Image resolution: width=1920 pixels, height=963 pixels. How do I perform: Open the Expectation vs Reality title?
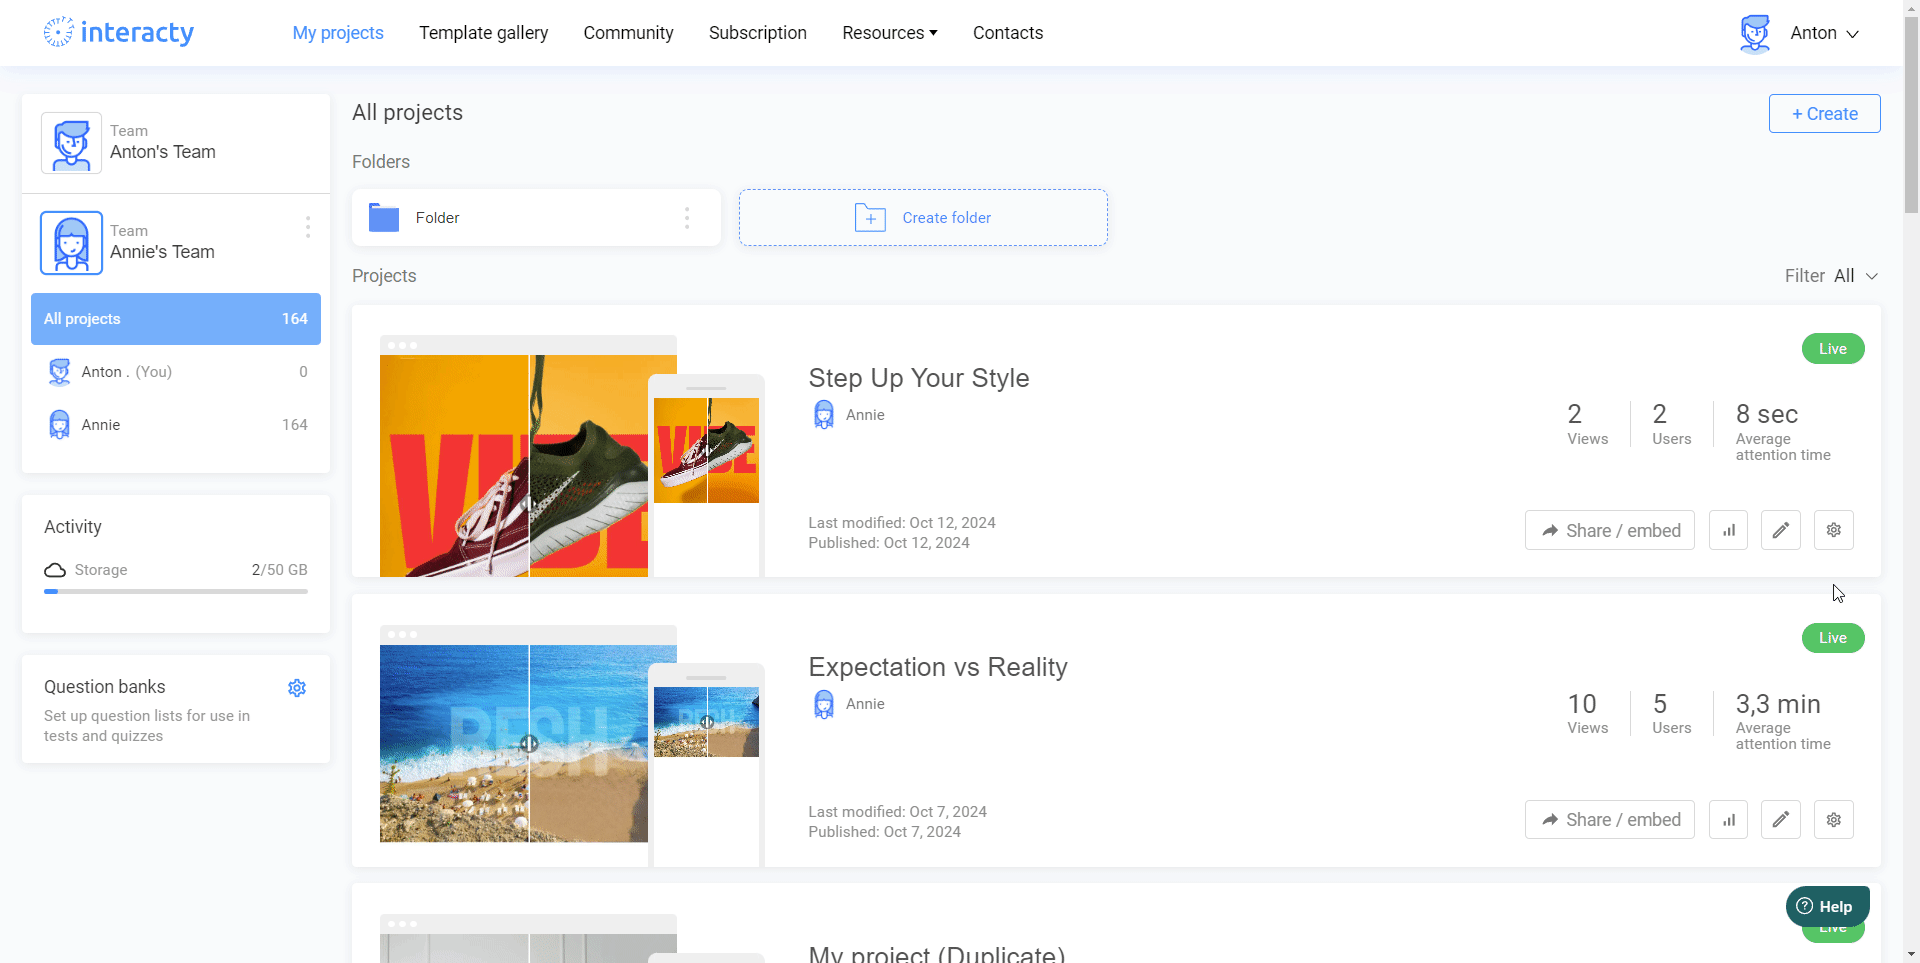tap(938, 667)
